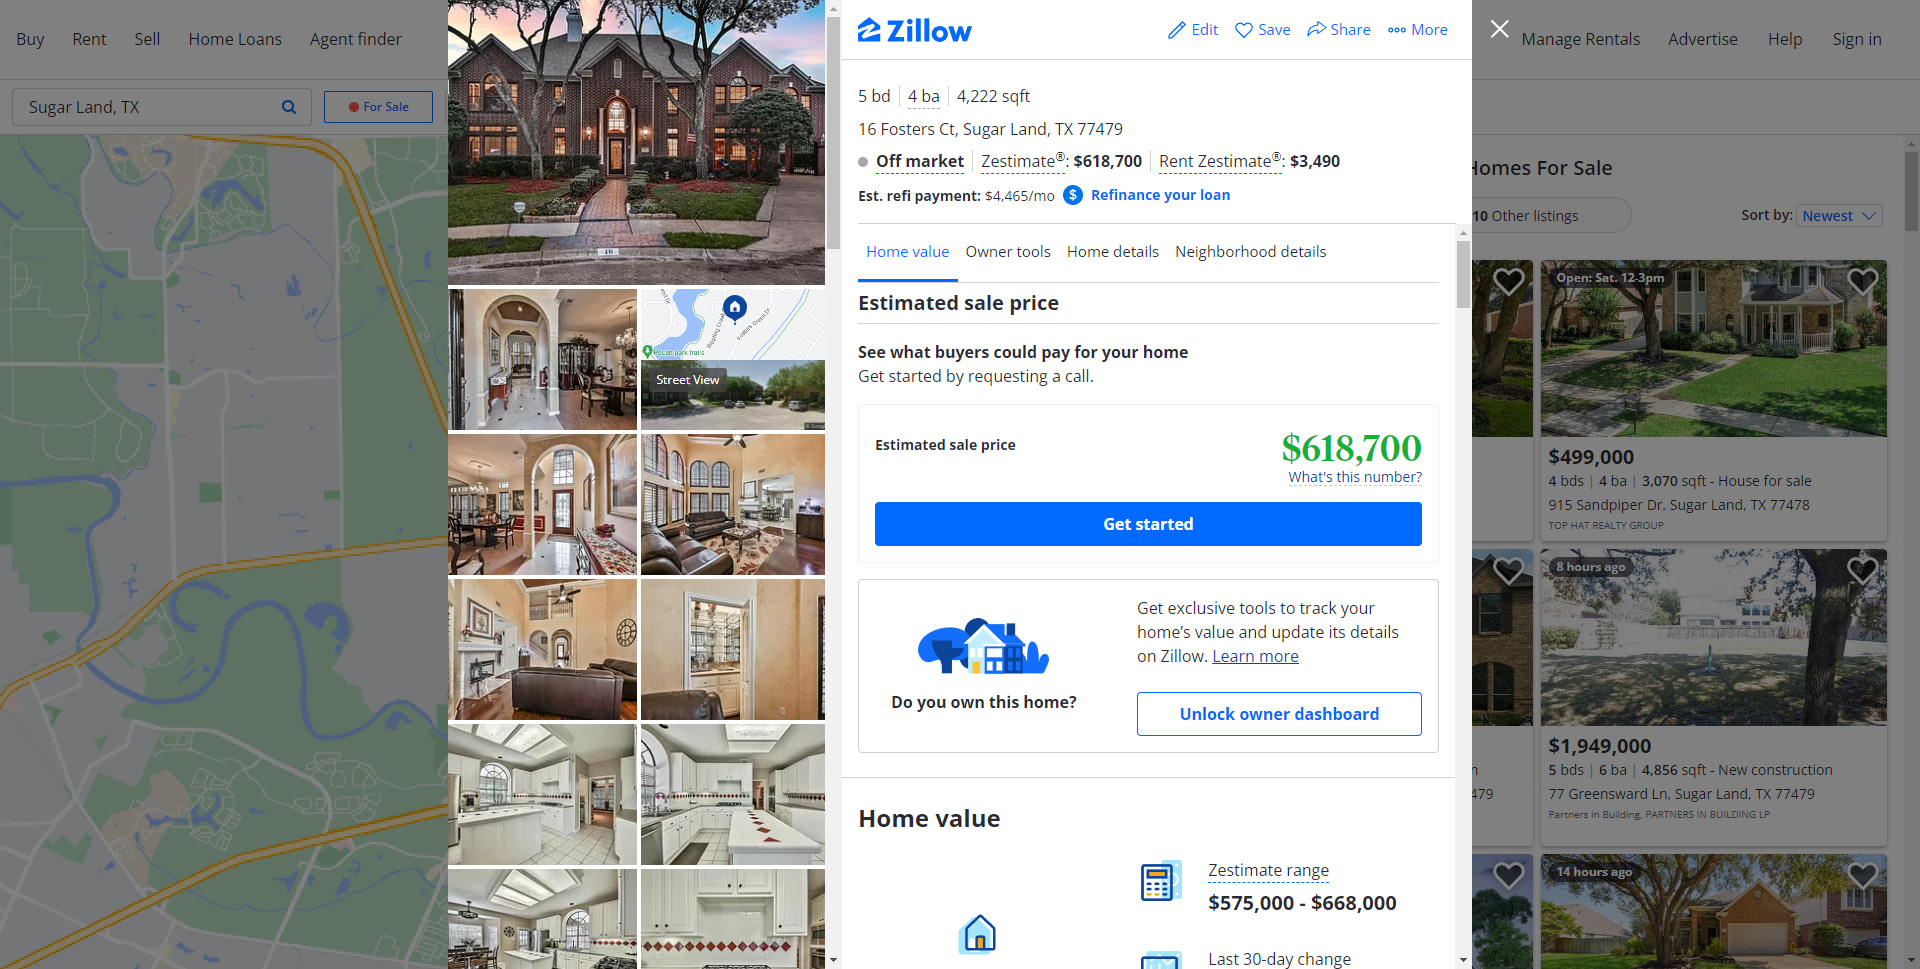The image size is (1920, 969).
Task: Open the Newest sort dropdown
Action: click(x=1839, y=216)
